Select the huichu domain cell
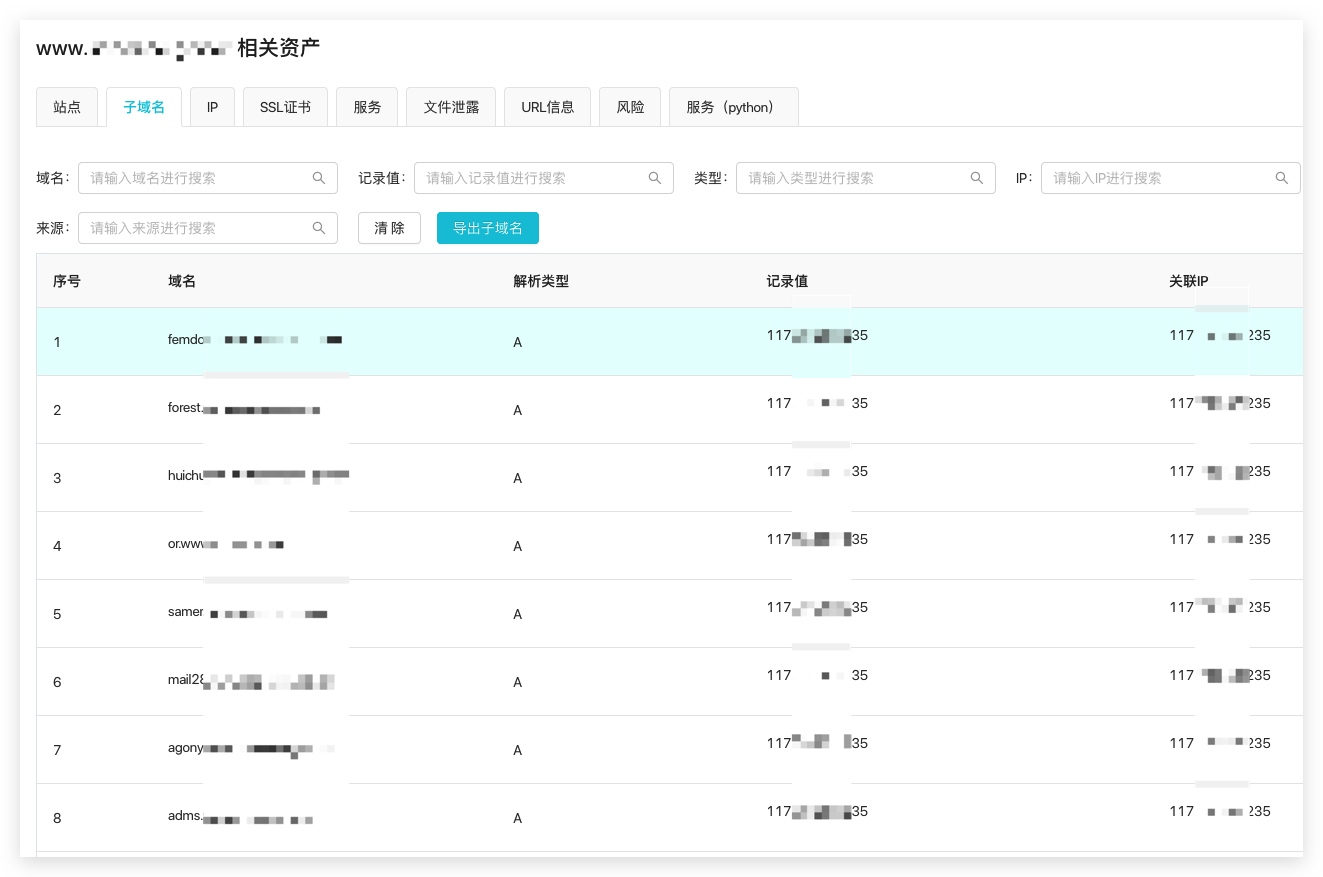The image size is (1323, 877). [259, 476]
